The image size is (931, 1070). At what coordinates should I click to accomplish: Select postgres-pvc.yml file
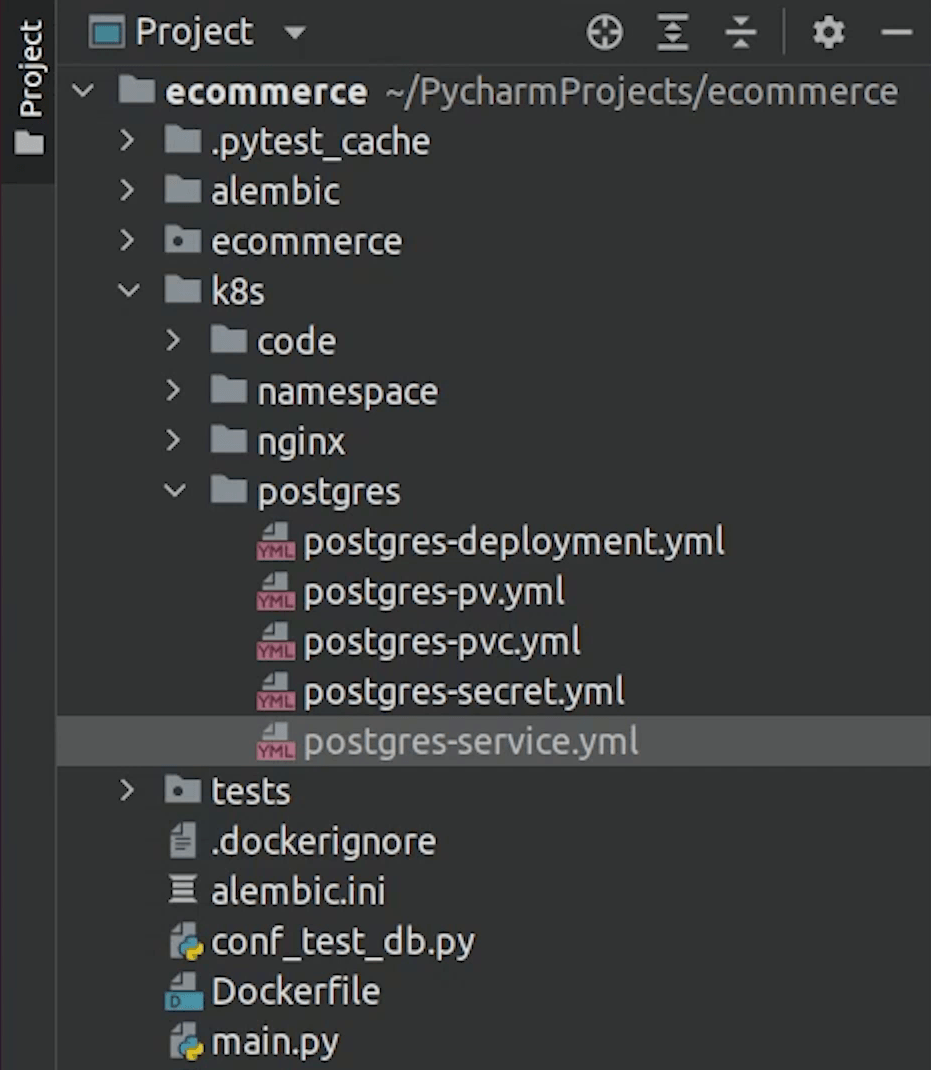[x=441, y=642]
